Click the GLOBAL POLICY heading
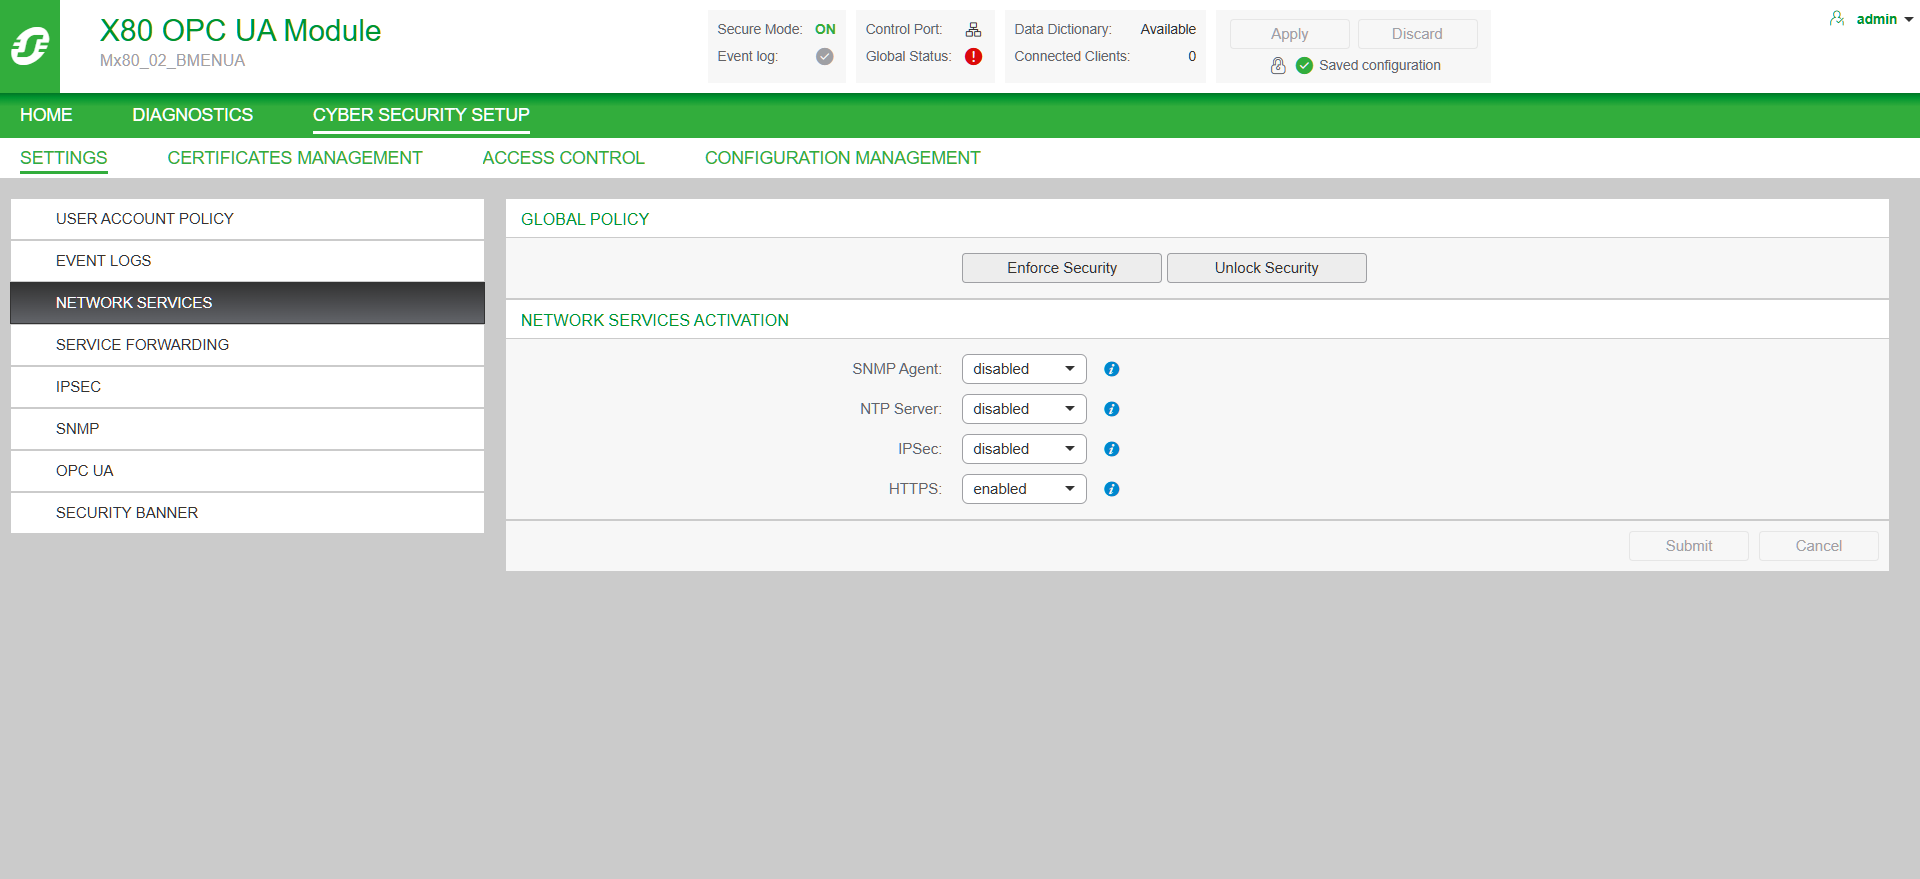Viewport: 1920px width, 879px height. [585, 220]
